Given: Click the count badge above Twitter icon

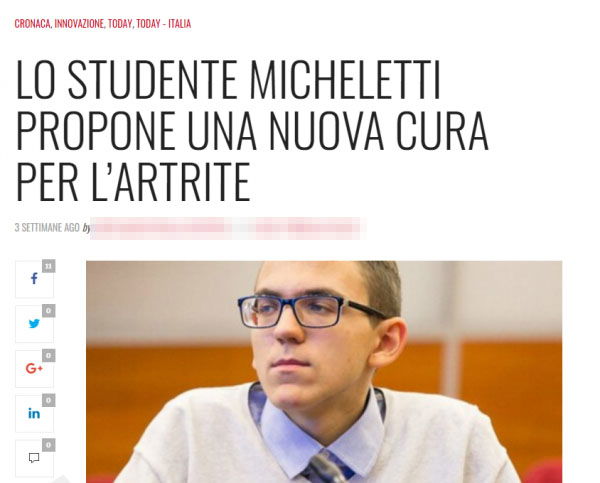Looking at the screenshot, I should pyautogui.click(x=49, y=311).
